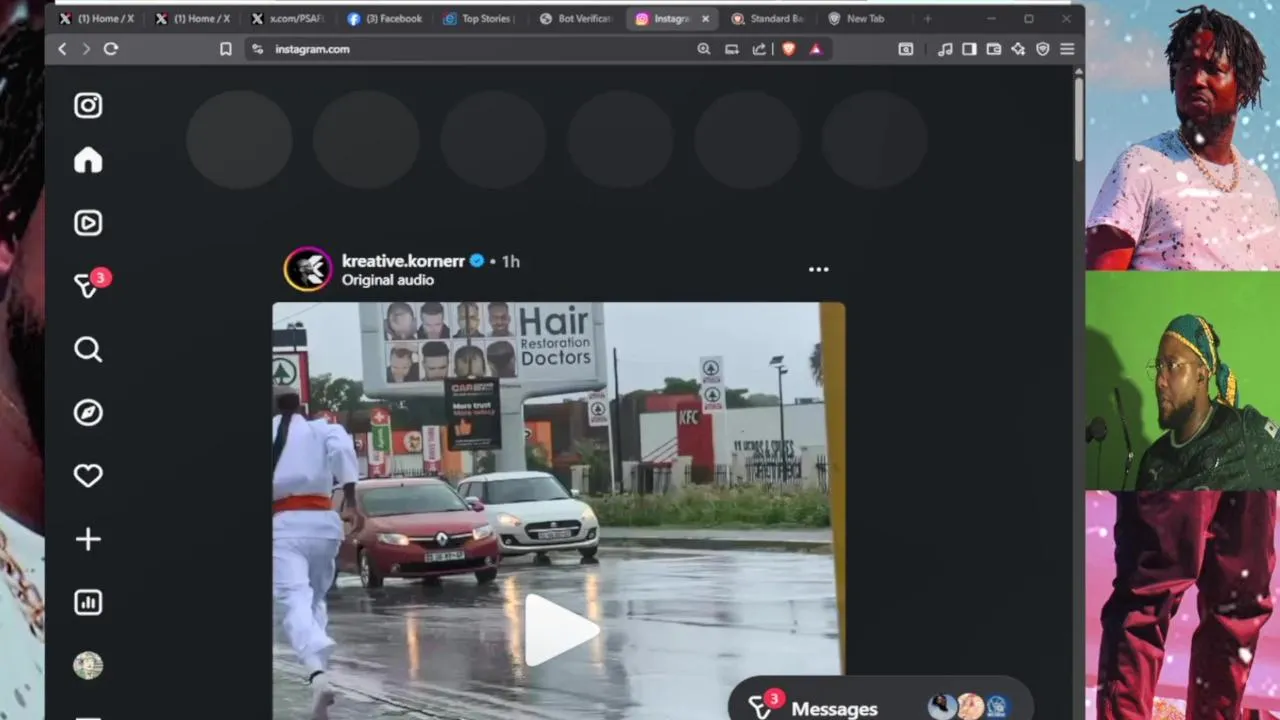
Task: Open more options on kreative.kornerr post
Action: (818, 269)
